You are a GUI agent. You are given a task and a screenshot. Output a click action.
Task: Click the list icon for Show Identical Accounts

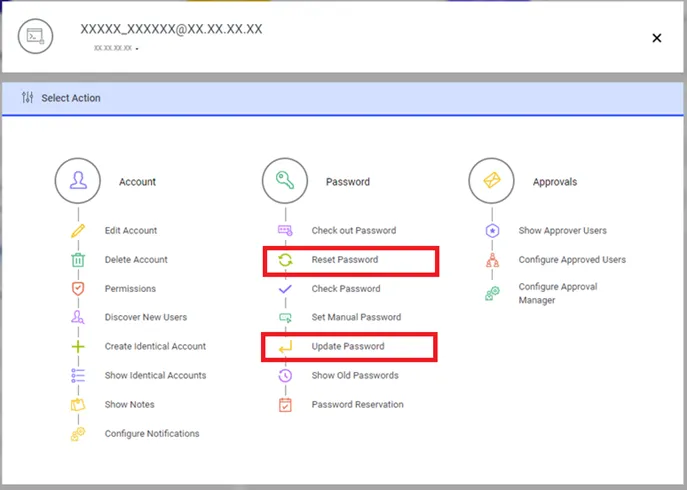tap(78, 376)
